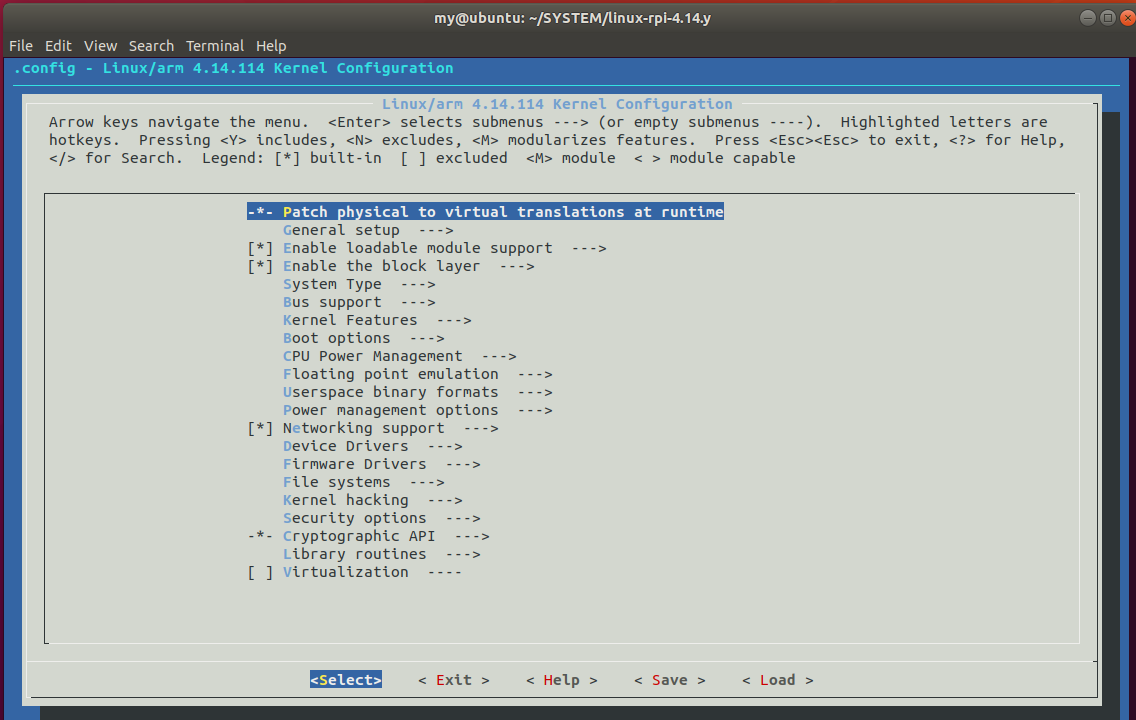Minimize the terminal window
This screenshot has width=1136, height=720.
click(x=1087, y=17)
